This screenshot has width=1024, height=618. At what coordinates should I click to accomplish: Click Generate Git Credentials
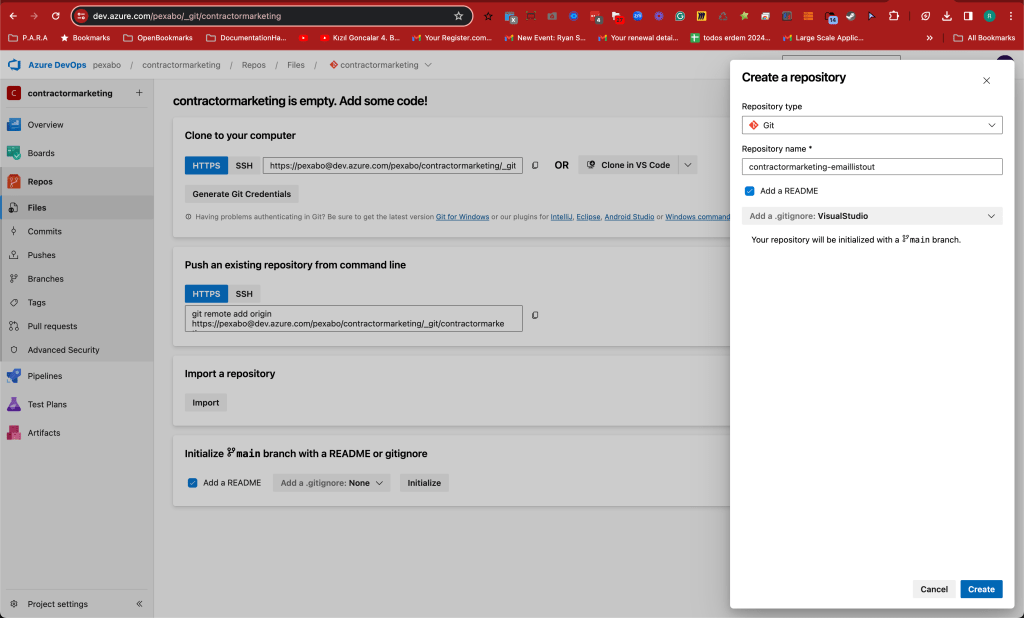tap(242, 194)
